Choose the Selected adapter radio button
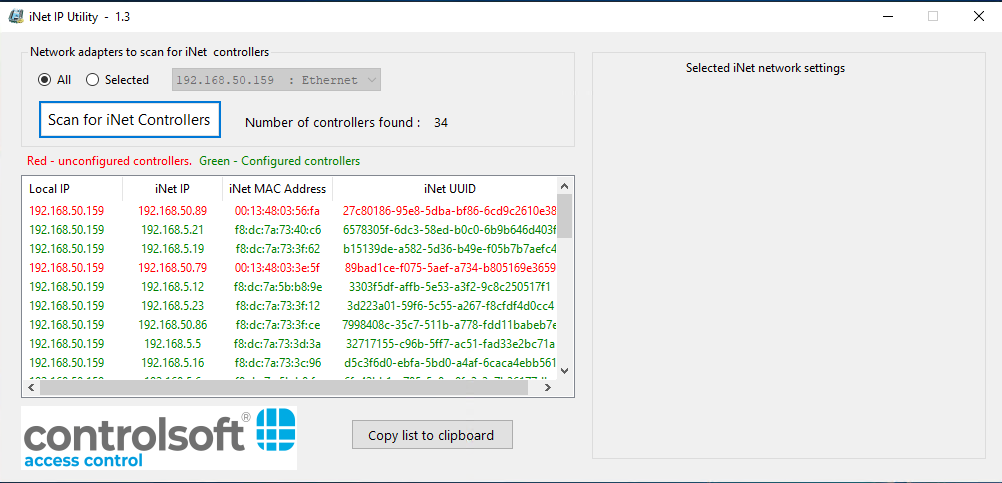This screenshot has width=1002, height=483. point(93,80)
